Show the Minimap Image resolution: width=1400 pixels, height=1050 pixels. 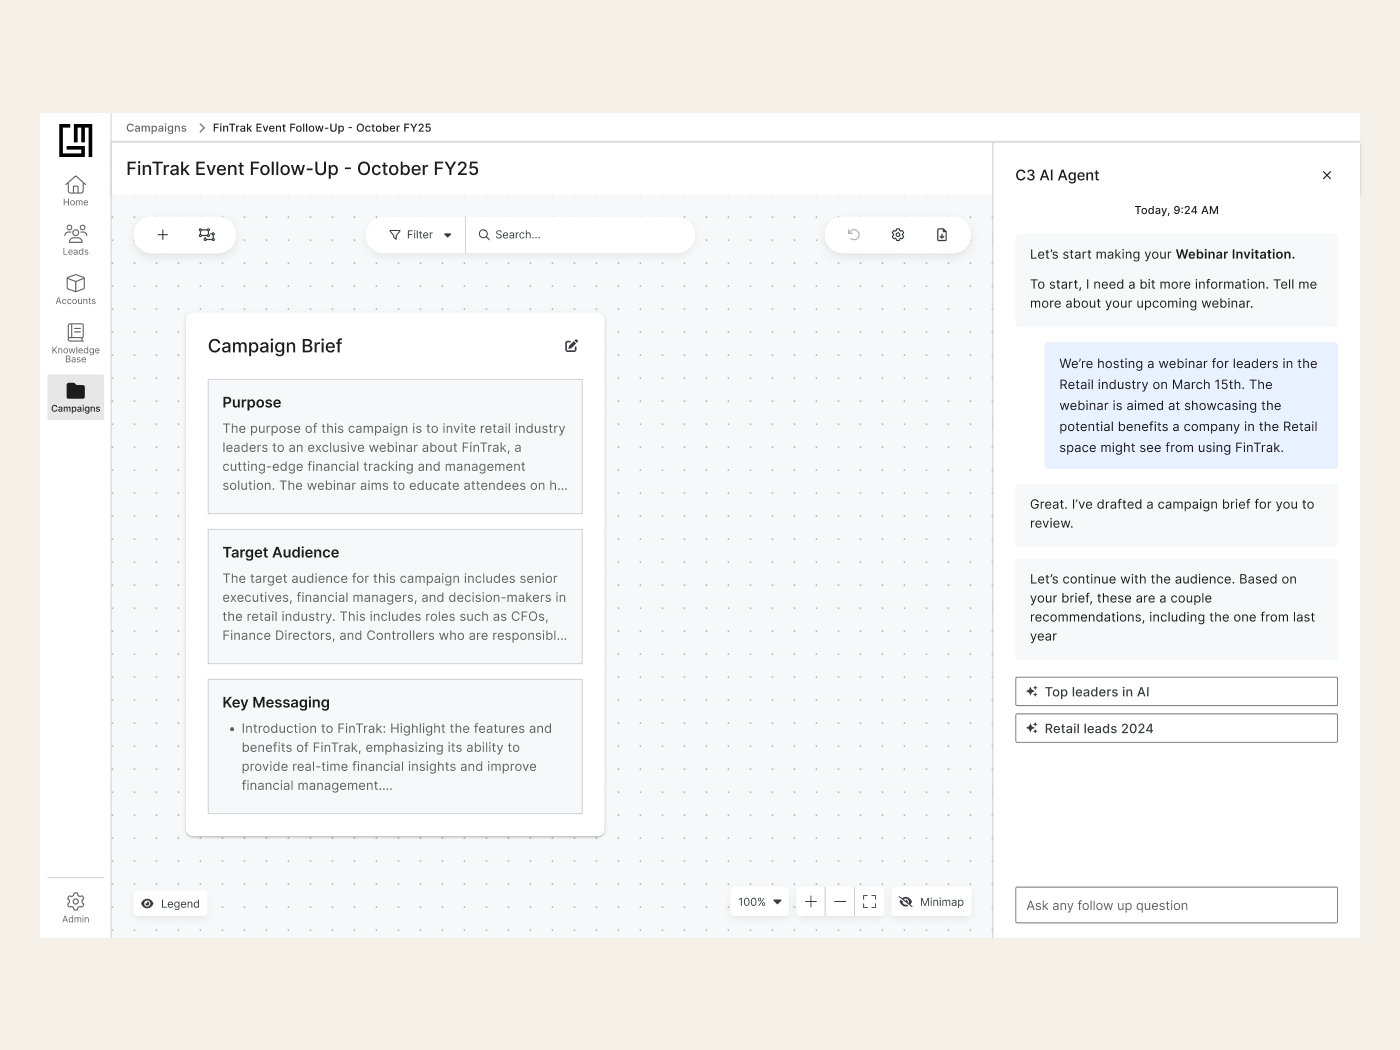[931, 902]
